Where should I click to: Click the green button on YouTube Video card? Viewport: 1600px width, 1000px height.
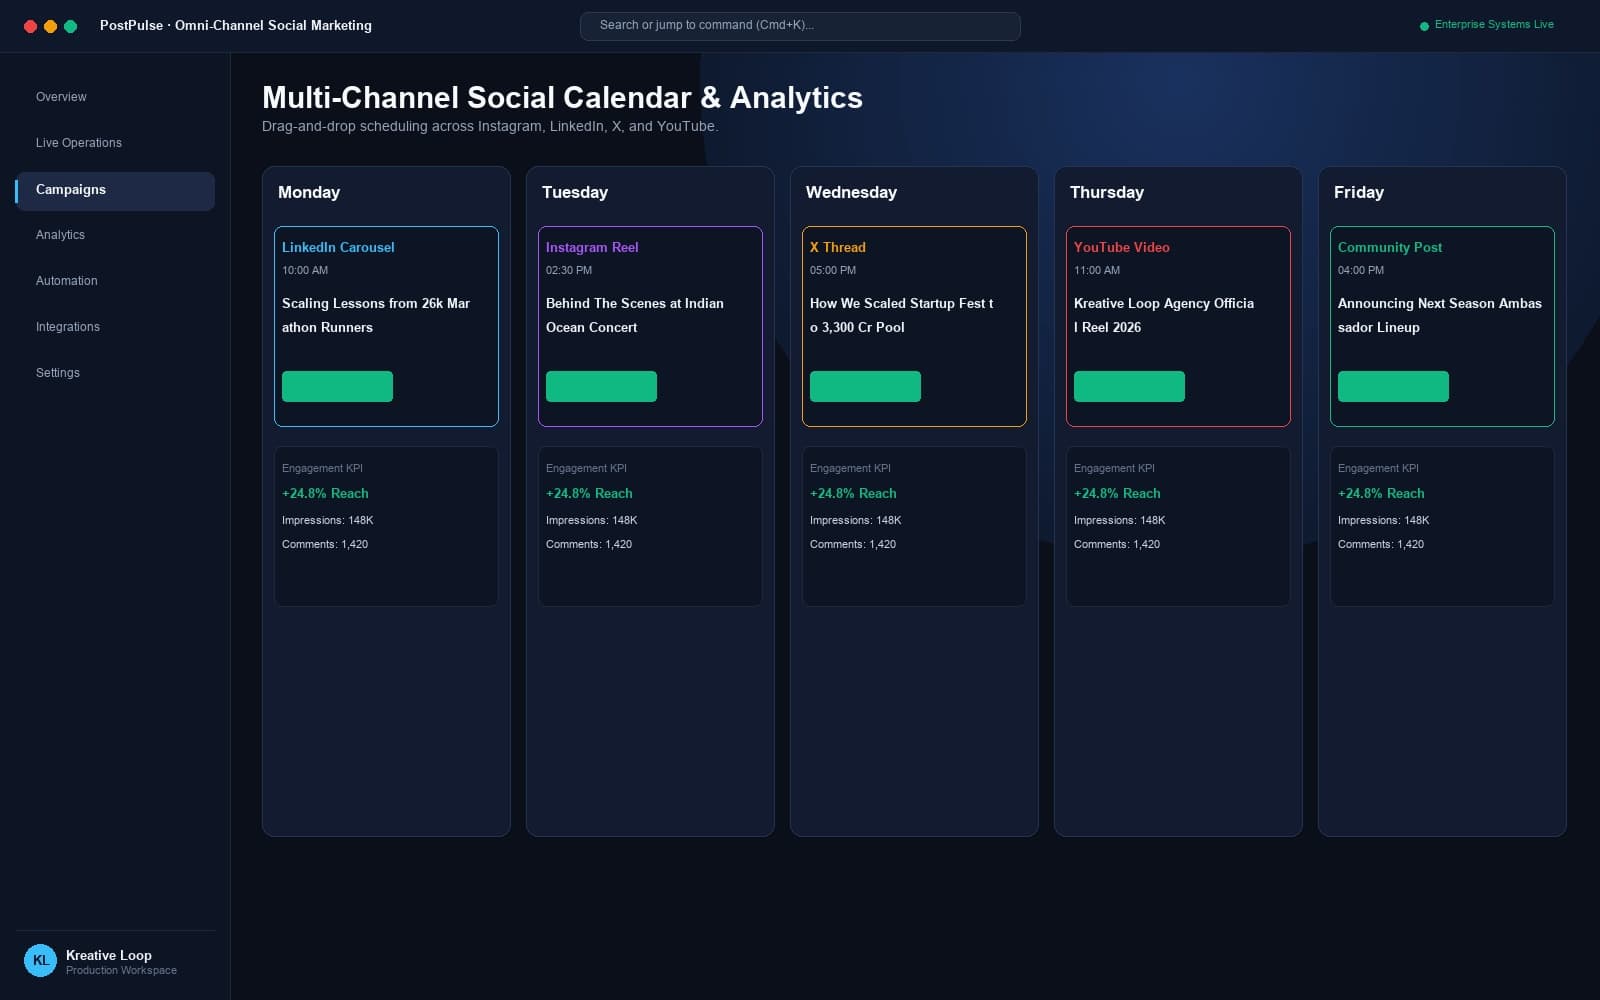tap(1129, 386)
